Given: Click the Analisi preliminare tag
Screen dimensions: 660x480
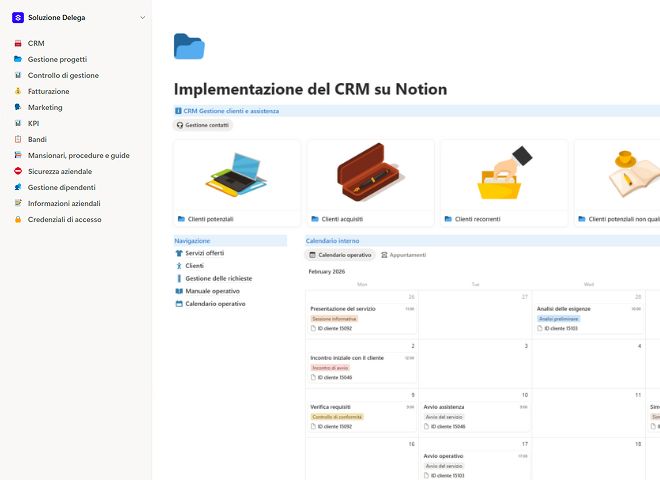Looking at the screenshot, I should (559, 319).
